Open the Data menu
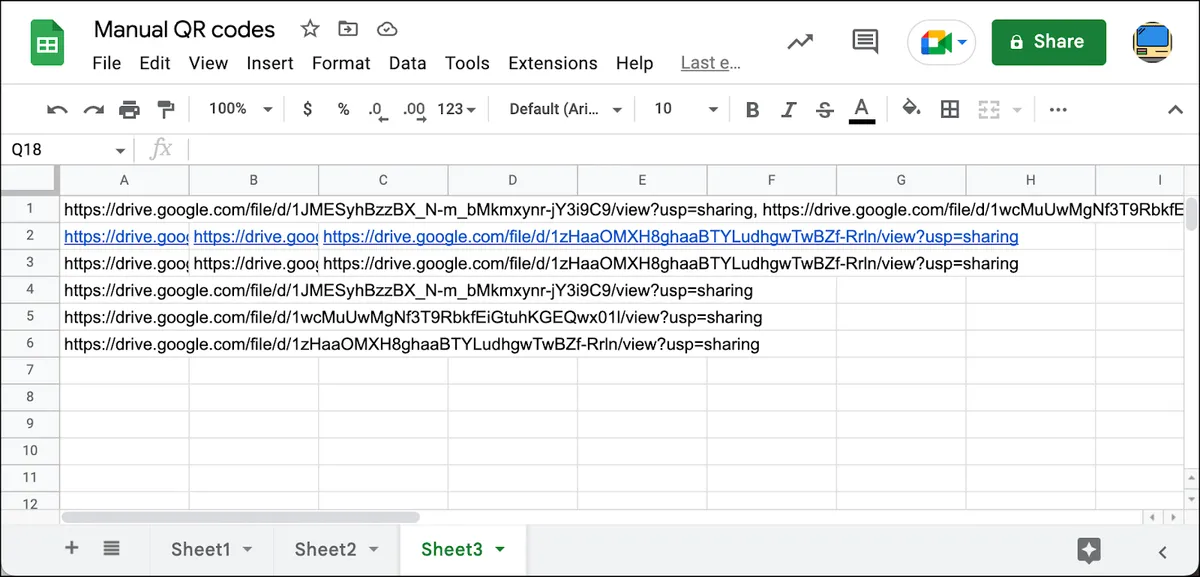 pos(407,63)
